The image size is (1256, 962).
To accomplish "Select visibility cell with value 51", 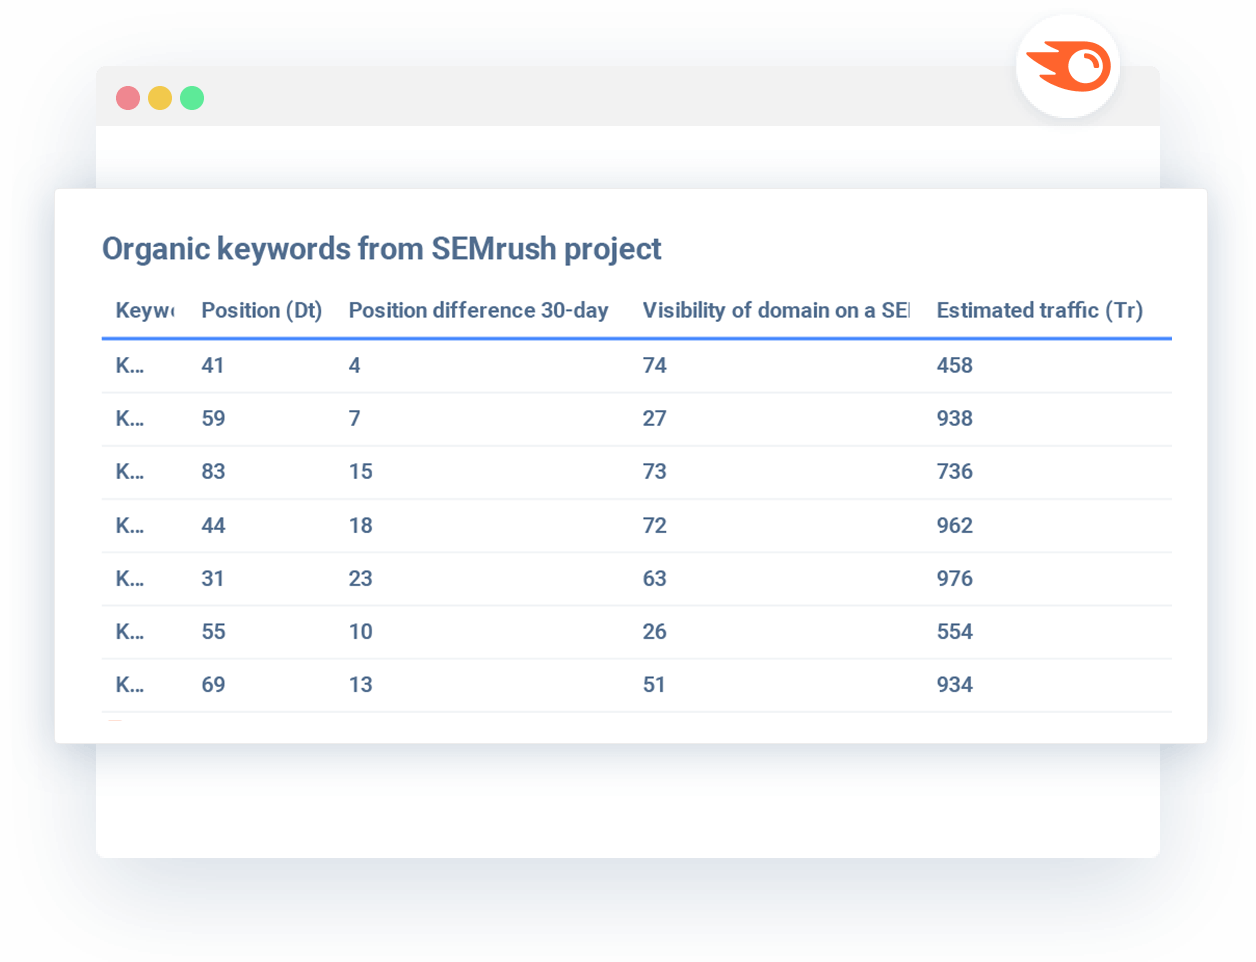I will point(654,684).
